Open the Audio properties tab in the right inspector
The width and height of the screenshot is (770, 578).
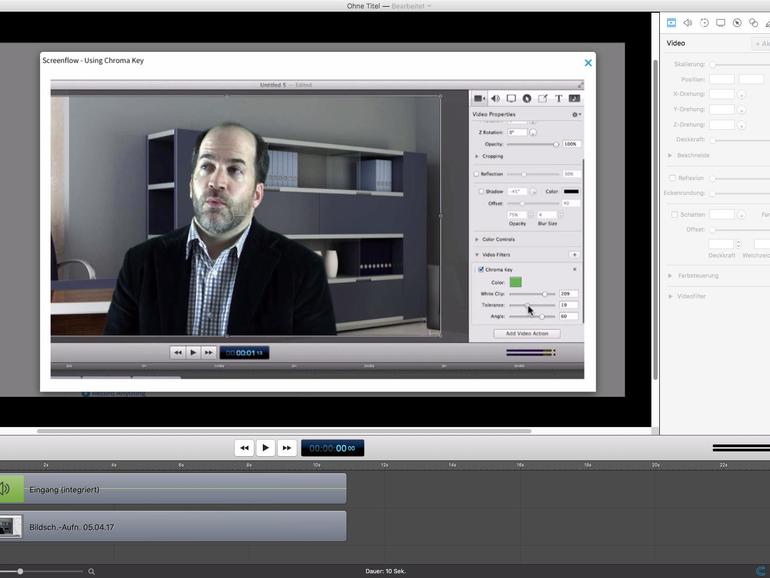pyautogui.click(x=688, y=23)
